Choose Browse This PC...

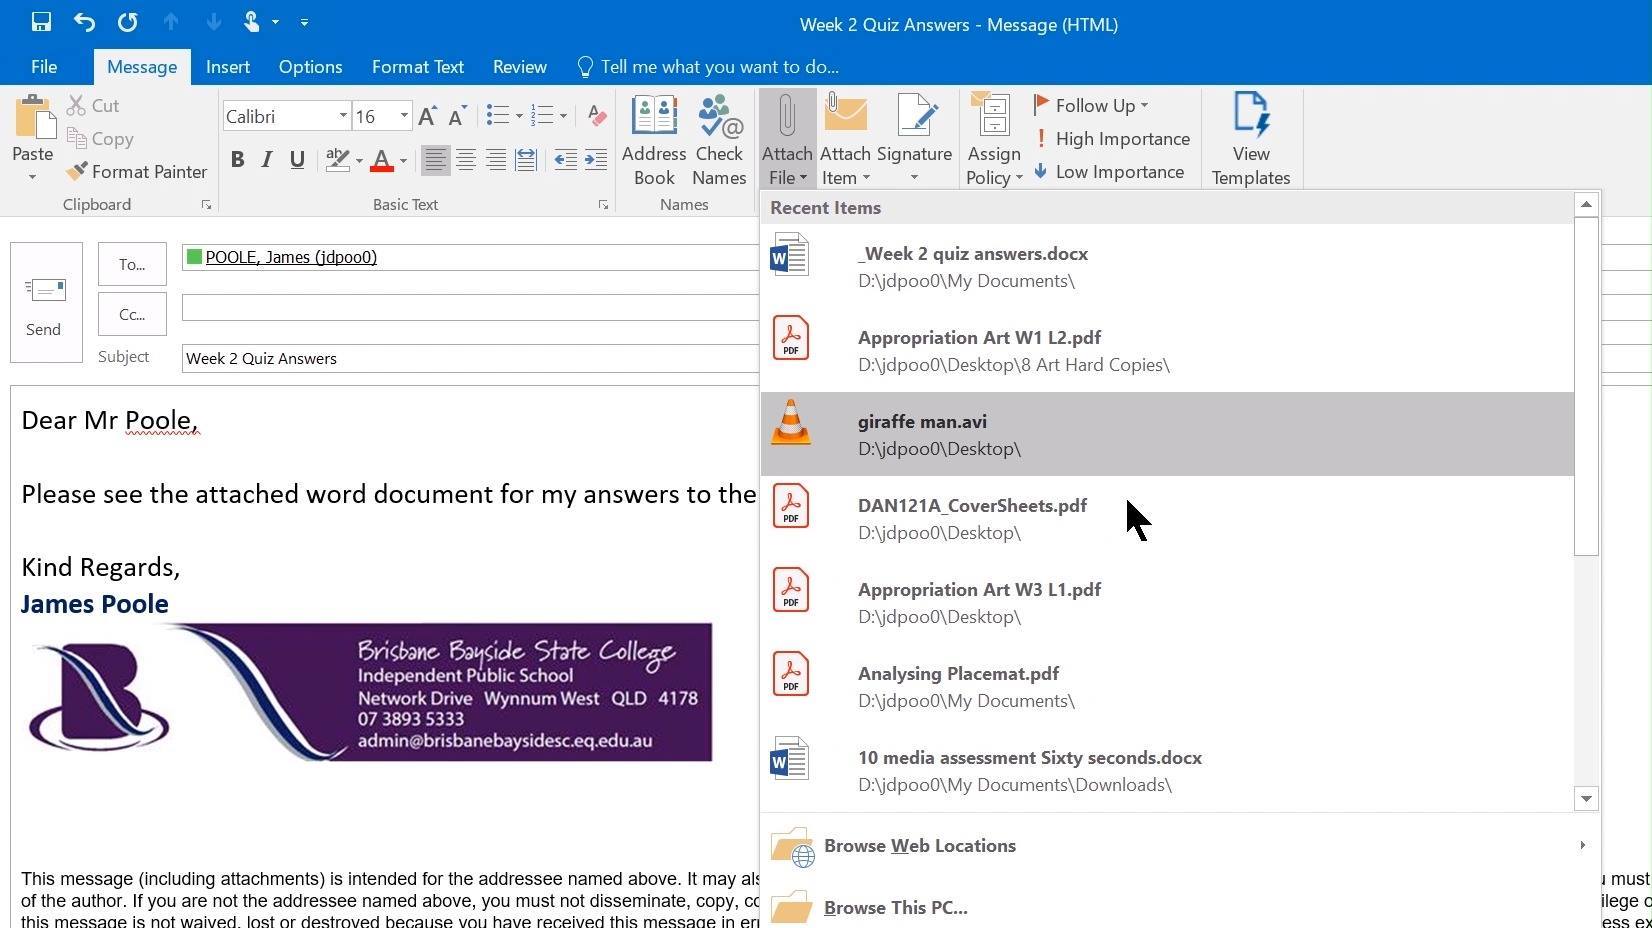pyautogui.click(x=1180, y=907)
